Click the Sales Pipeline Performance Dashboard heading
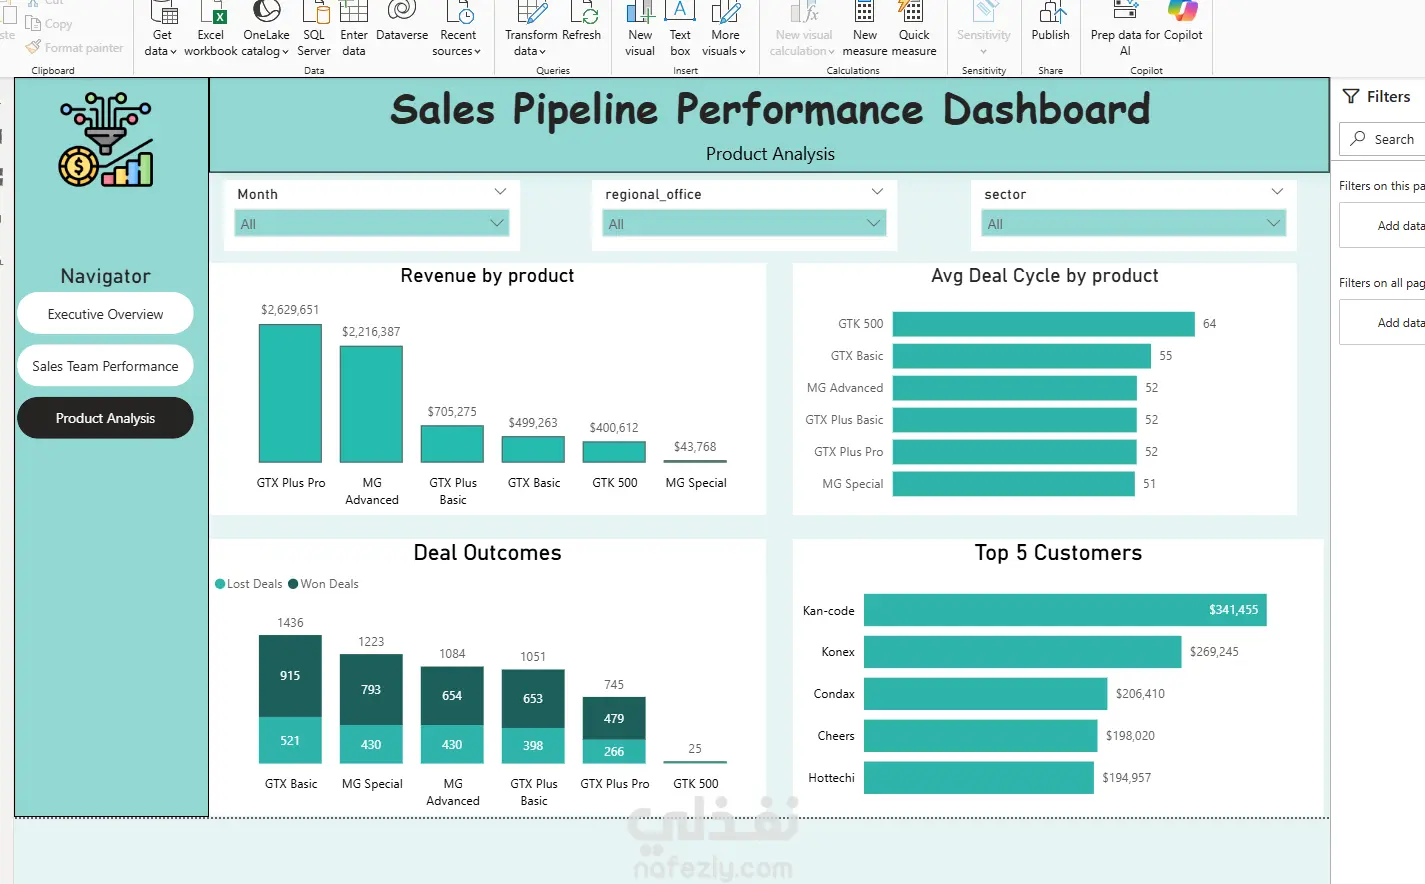1425x884 pixels. tap(770, 110)
